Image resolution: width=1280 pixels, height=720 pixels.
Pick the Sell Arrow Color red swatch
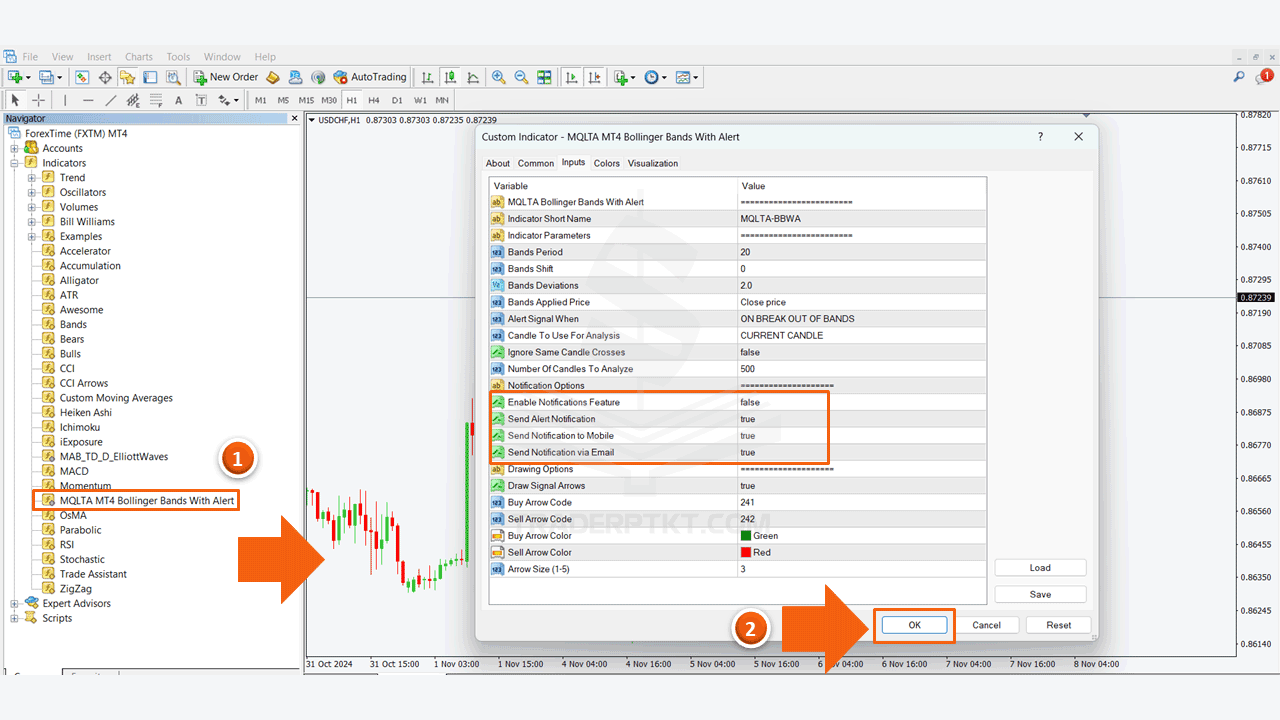point(746,552)
